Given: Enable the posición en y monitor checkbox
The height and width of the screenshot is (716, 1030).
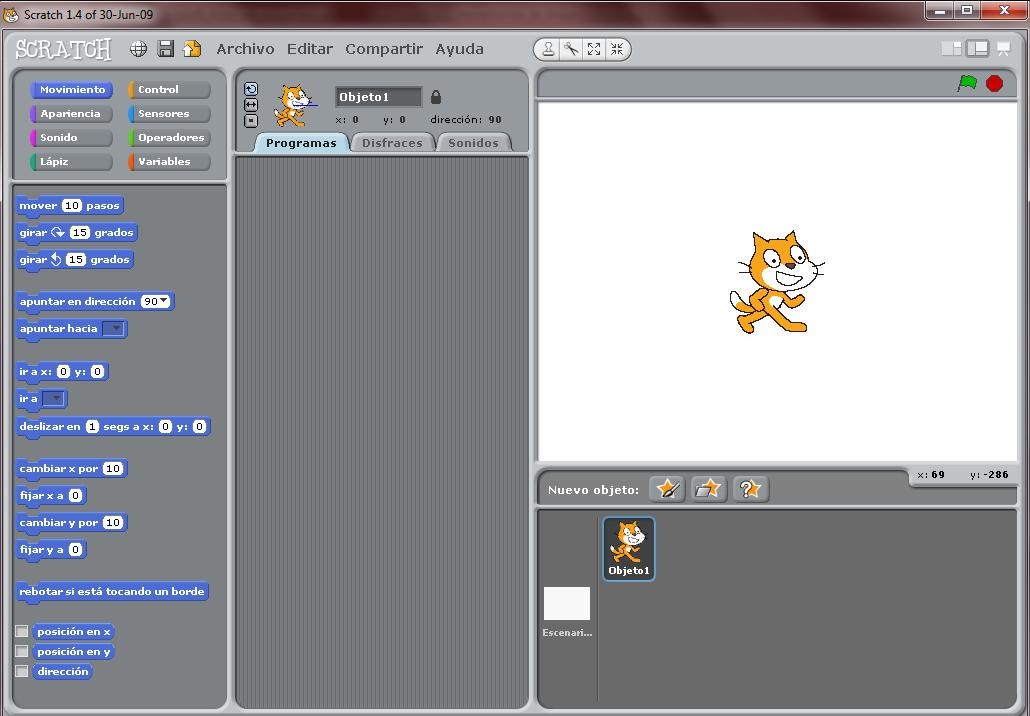Looking at the screenshot, I should pyautogui.click(x=22, y=652).
